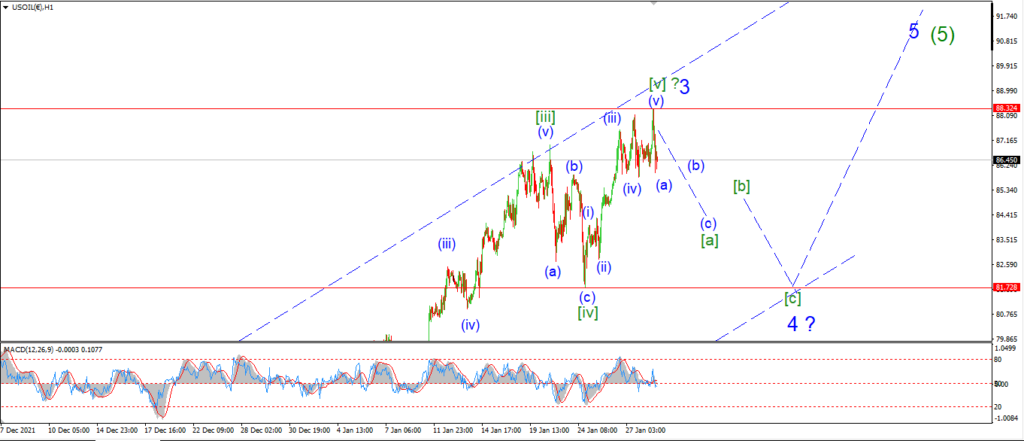Click the 91.740 price scale value

click(x=1004, y=16)
